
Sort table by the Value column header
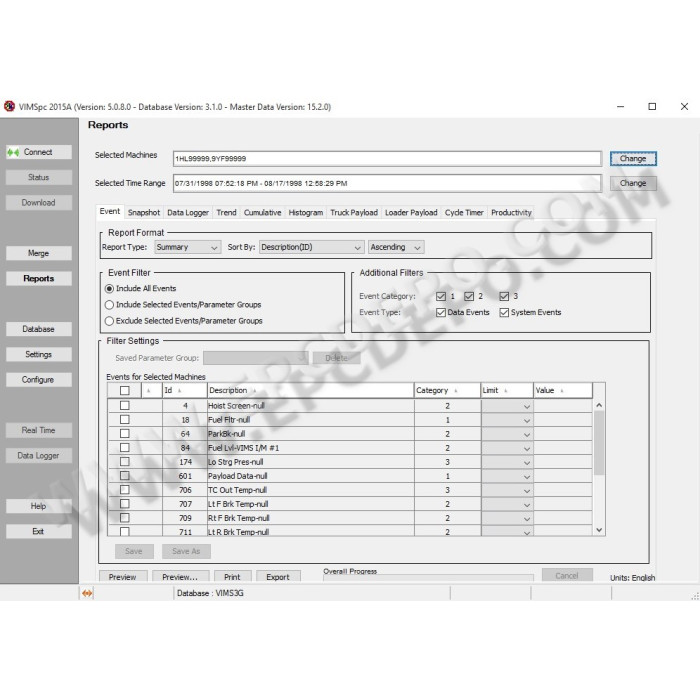pos(563,391)
